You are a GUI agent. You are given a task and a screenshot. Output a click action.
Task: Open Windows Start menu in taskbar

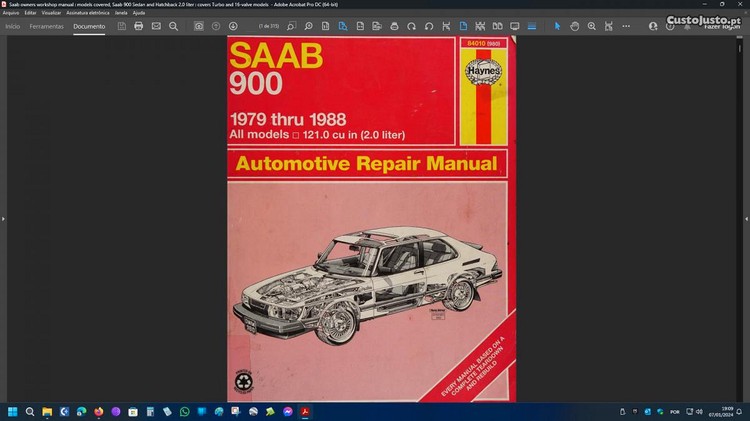click(x=13, y=411)
